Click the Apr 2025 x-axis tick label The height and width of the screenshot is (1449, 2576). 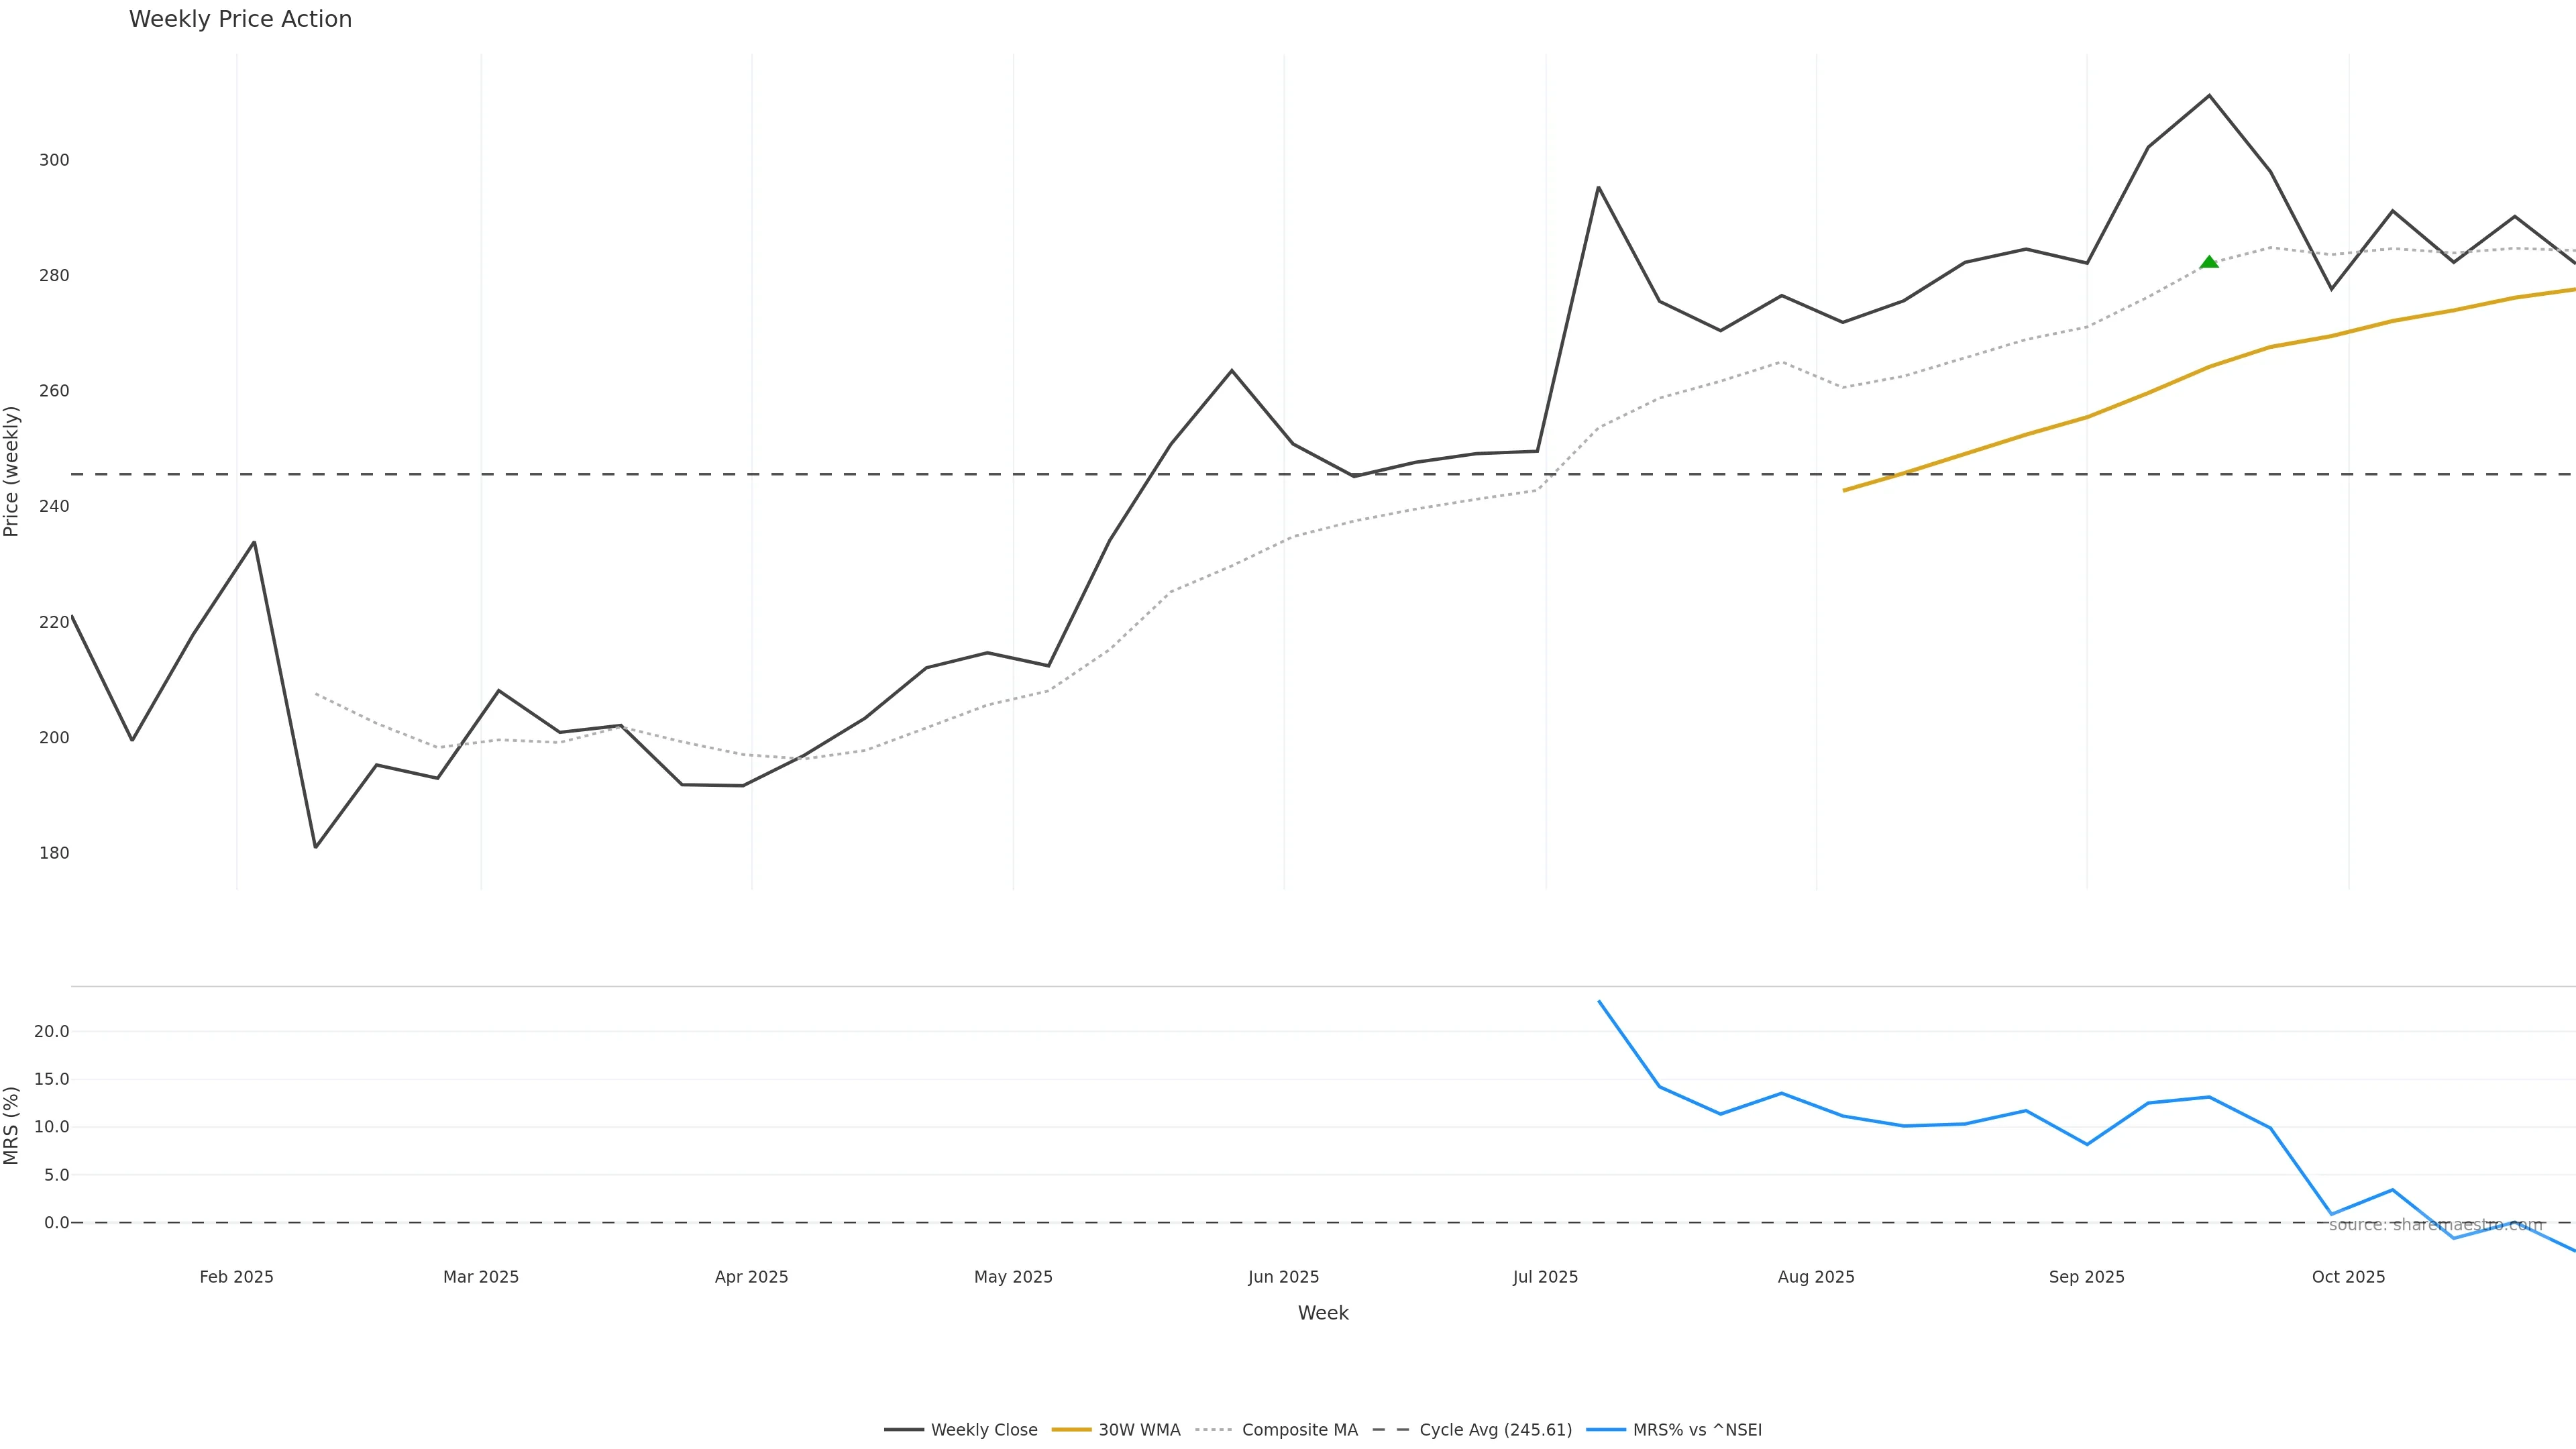(751, 1277)
